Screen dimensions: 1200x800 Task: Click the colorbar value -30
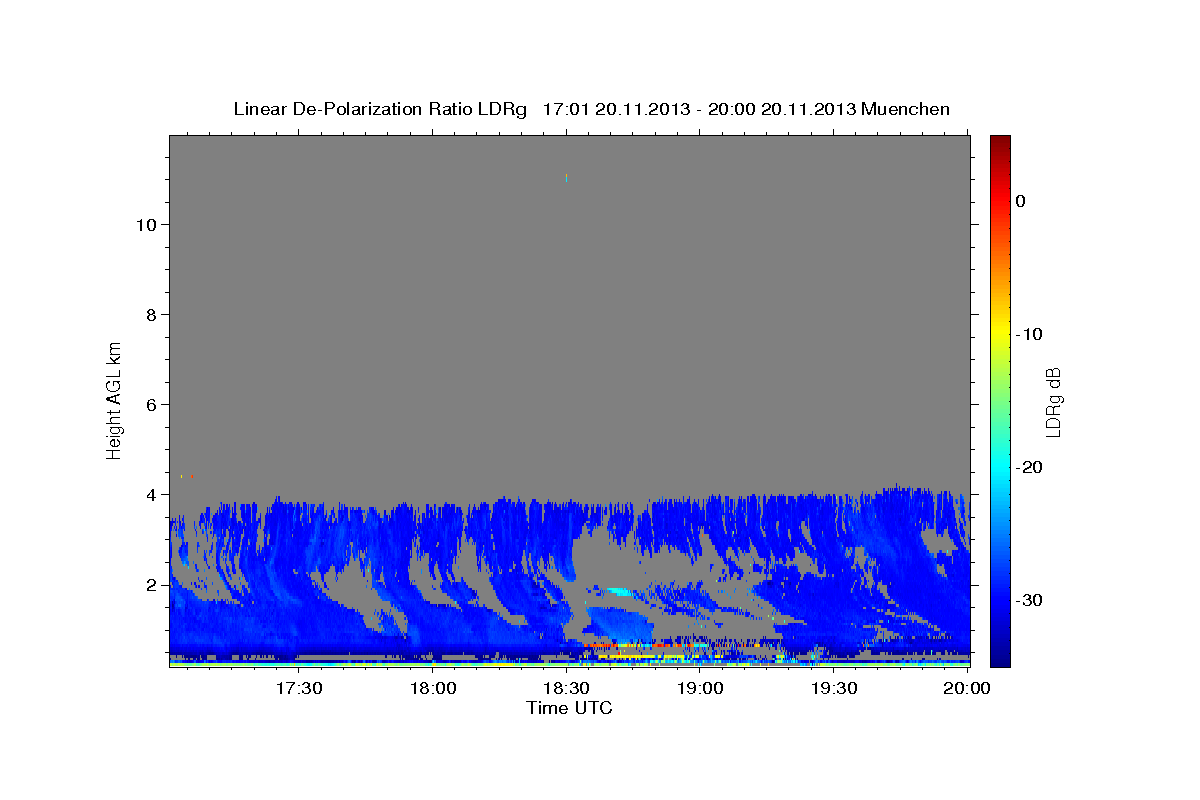click(1029, 600)
